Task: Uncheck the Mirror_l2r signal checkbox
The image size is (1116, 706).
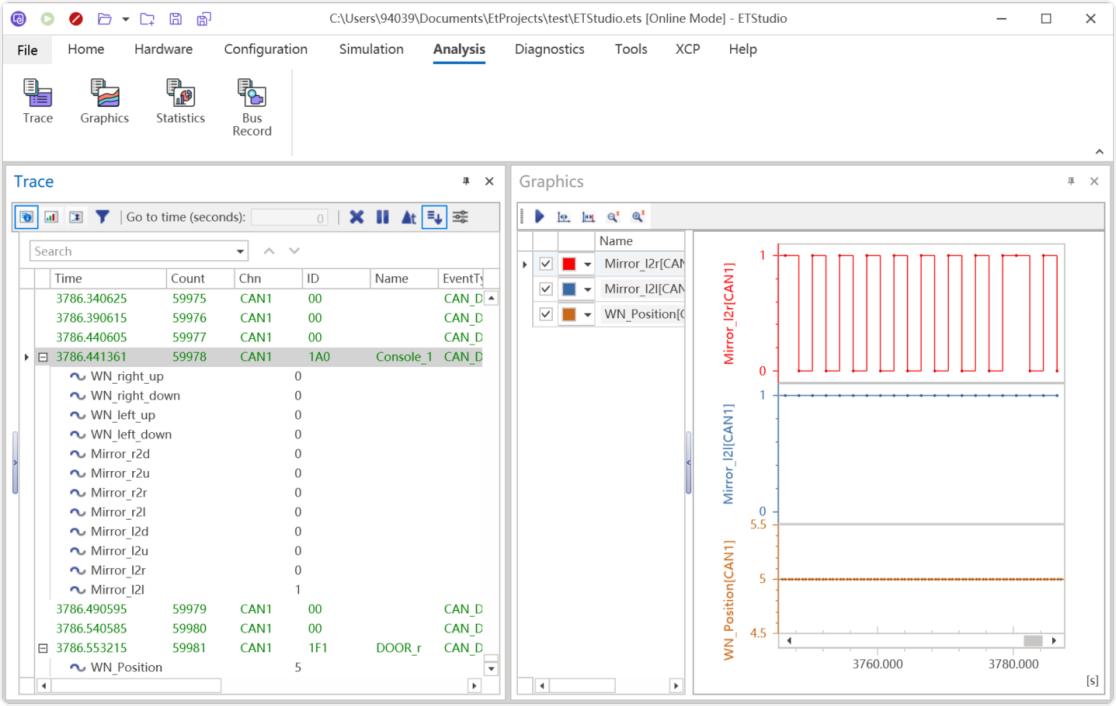Action: tap(546, 264)
